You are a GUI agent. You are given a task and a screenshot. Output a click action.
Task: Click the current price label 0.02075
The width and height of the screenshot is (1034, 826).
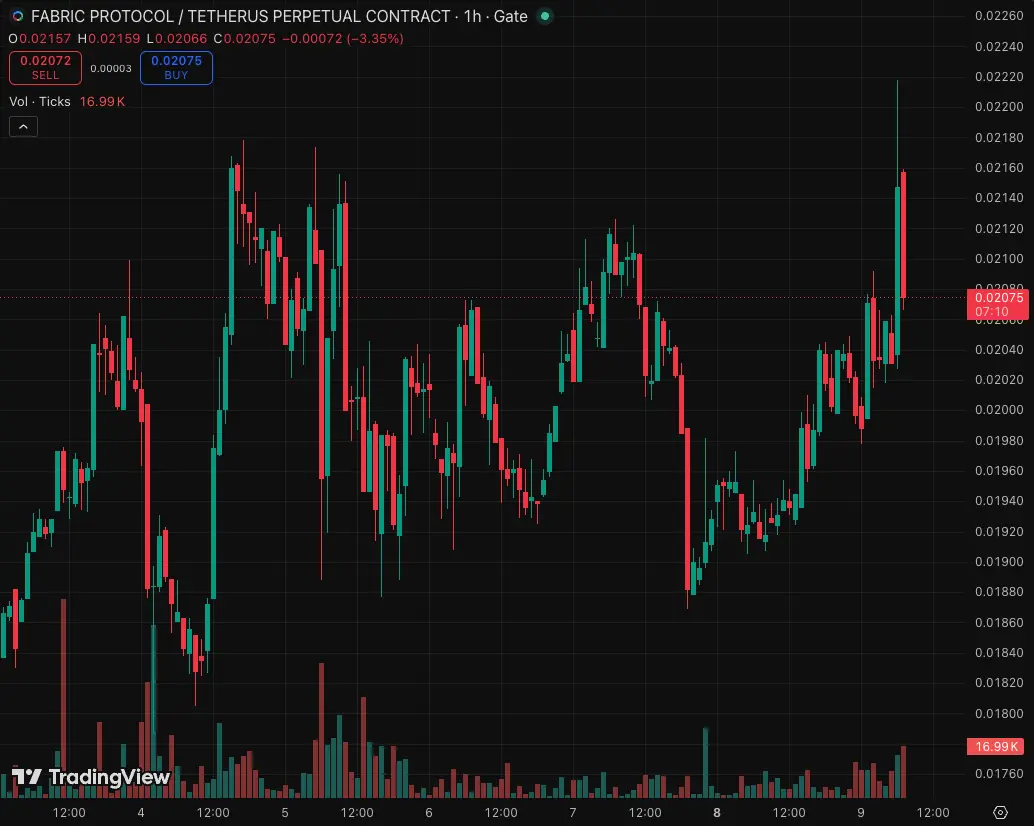tap(999, 305)
